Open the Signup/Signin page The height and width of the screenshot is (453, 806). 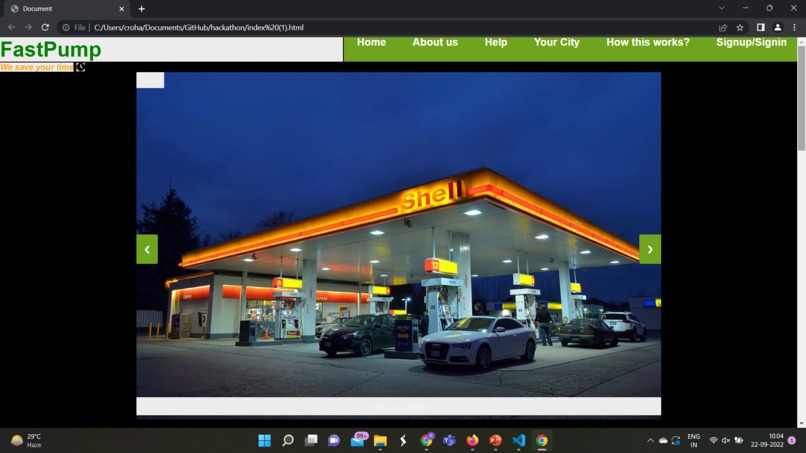tap(751, 43)
